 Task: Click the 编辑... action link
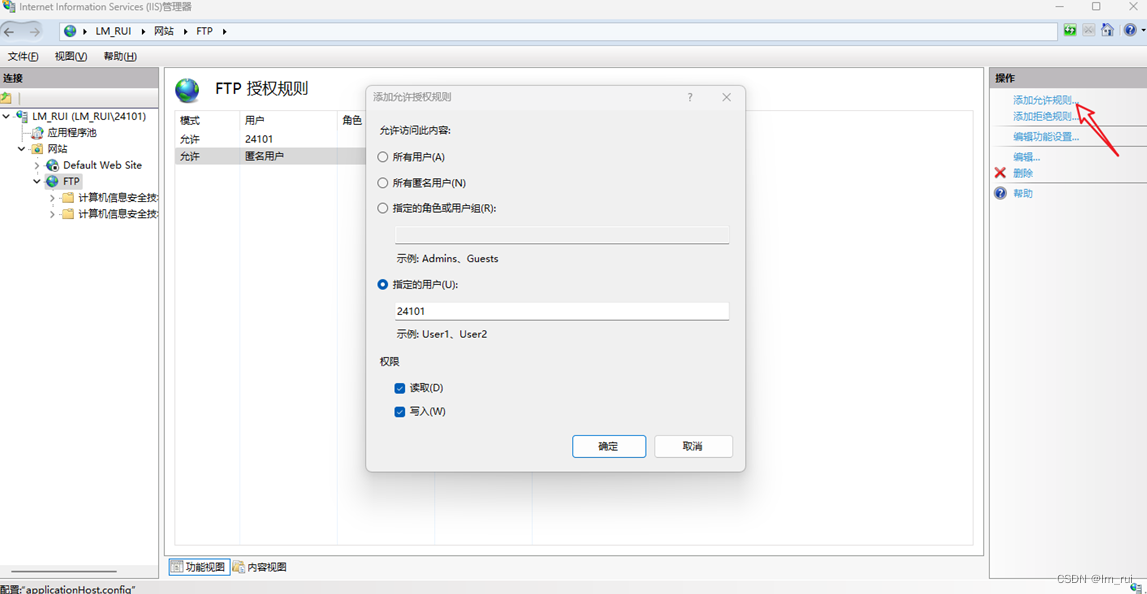(1026, 157)
